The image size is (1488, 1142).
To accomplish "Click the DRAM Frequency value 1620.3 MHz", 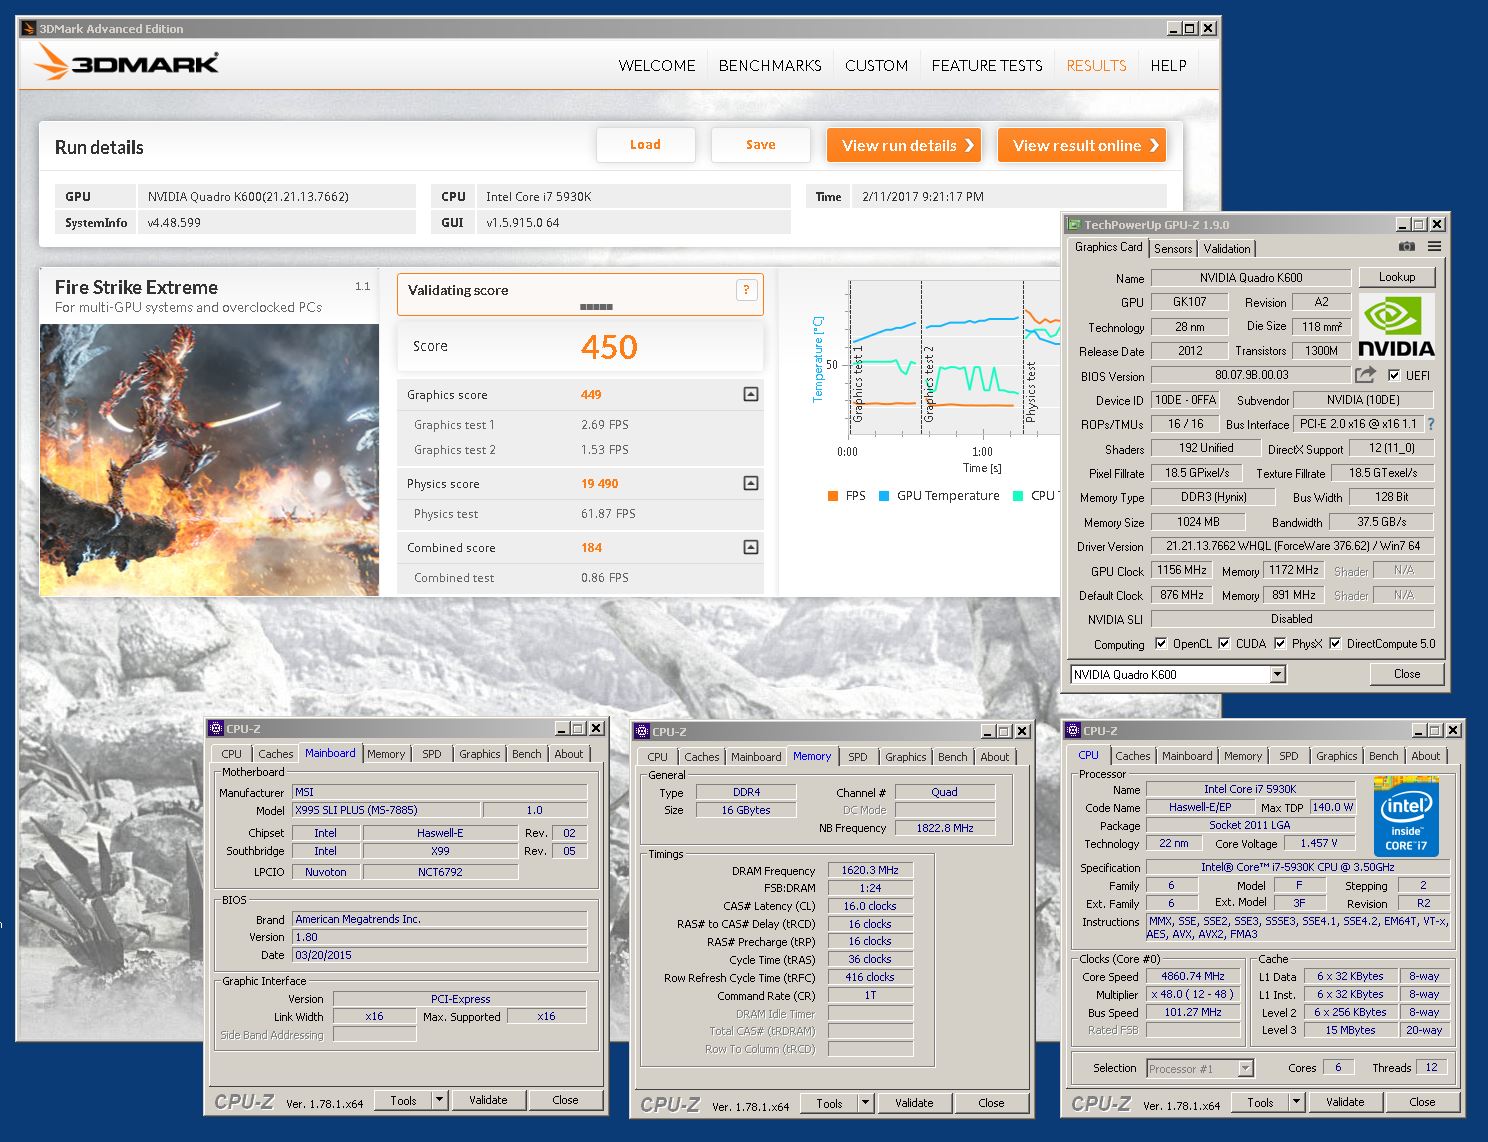I will click(869, 870).
